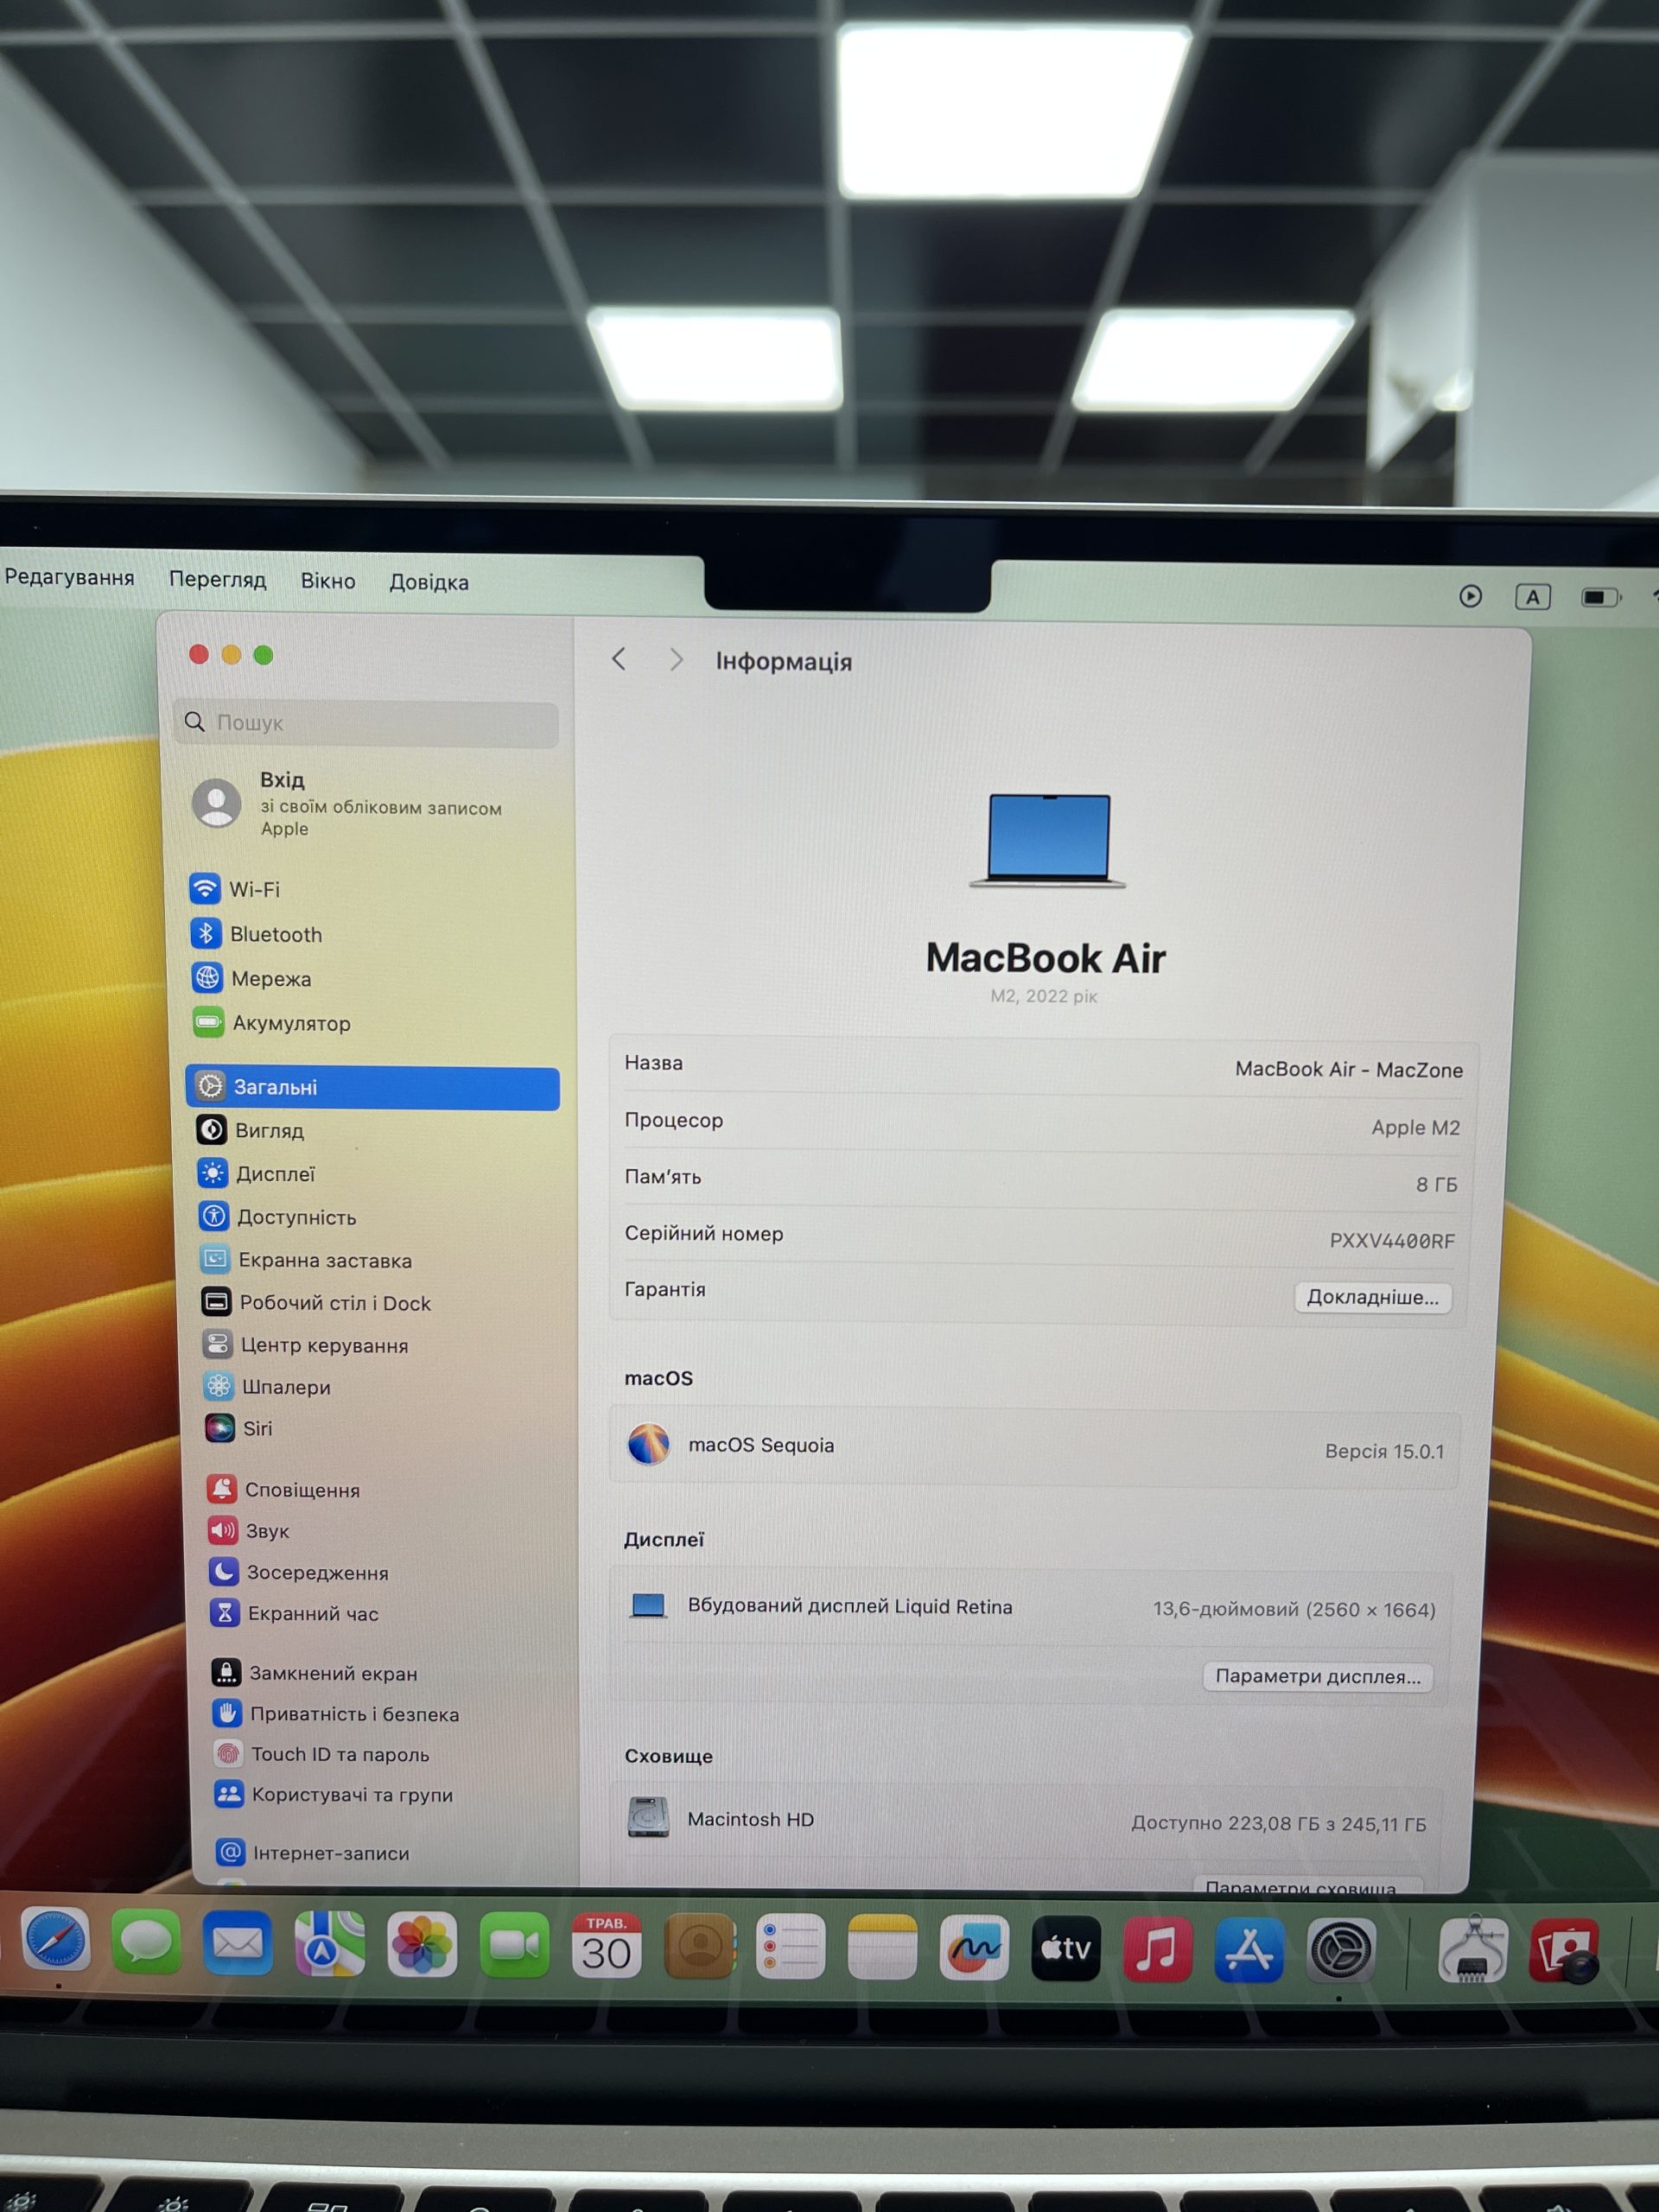This screenshot has height=2212, width=1659.
Task: Open Екранний час settings
Action: click(294, 1613)
